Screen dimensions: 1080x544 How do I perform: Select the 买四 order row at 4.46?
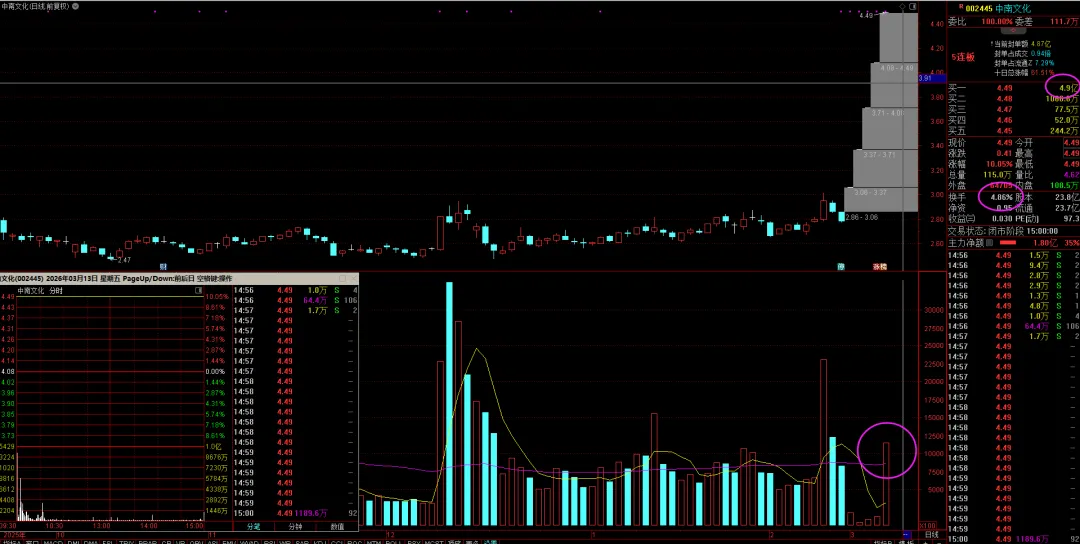click(1014, 121)
